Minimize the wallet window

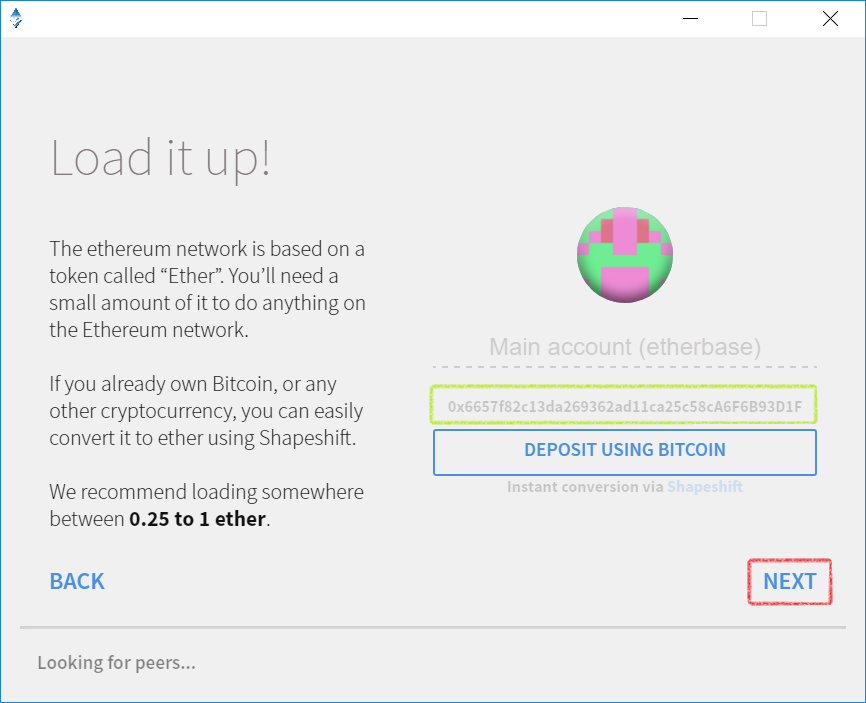(x=690, y=19)
